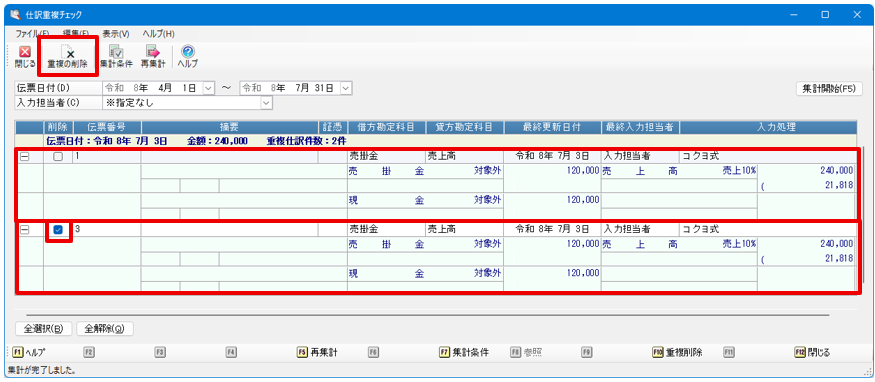
Task: Open the 編集 menu
Action: coord(76,34)
